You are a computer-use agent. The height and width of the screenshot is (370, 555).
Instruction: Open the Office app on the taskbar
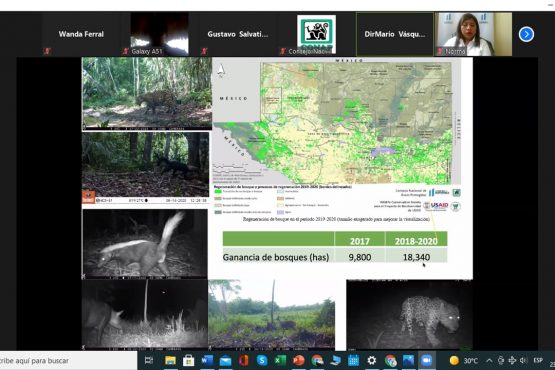click(x=244, y=360)
